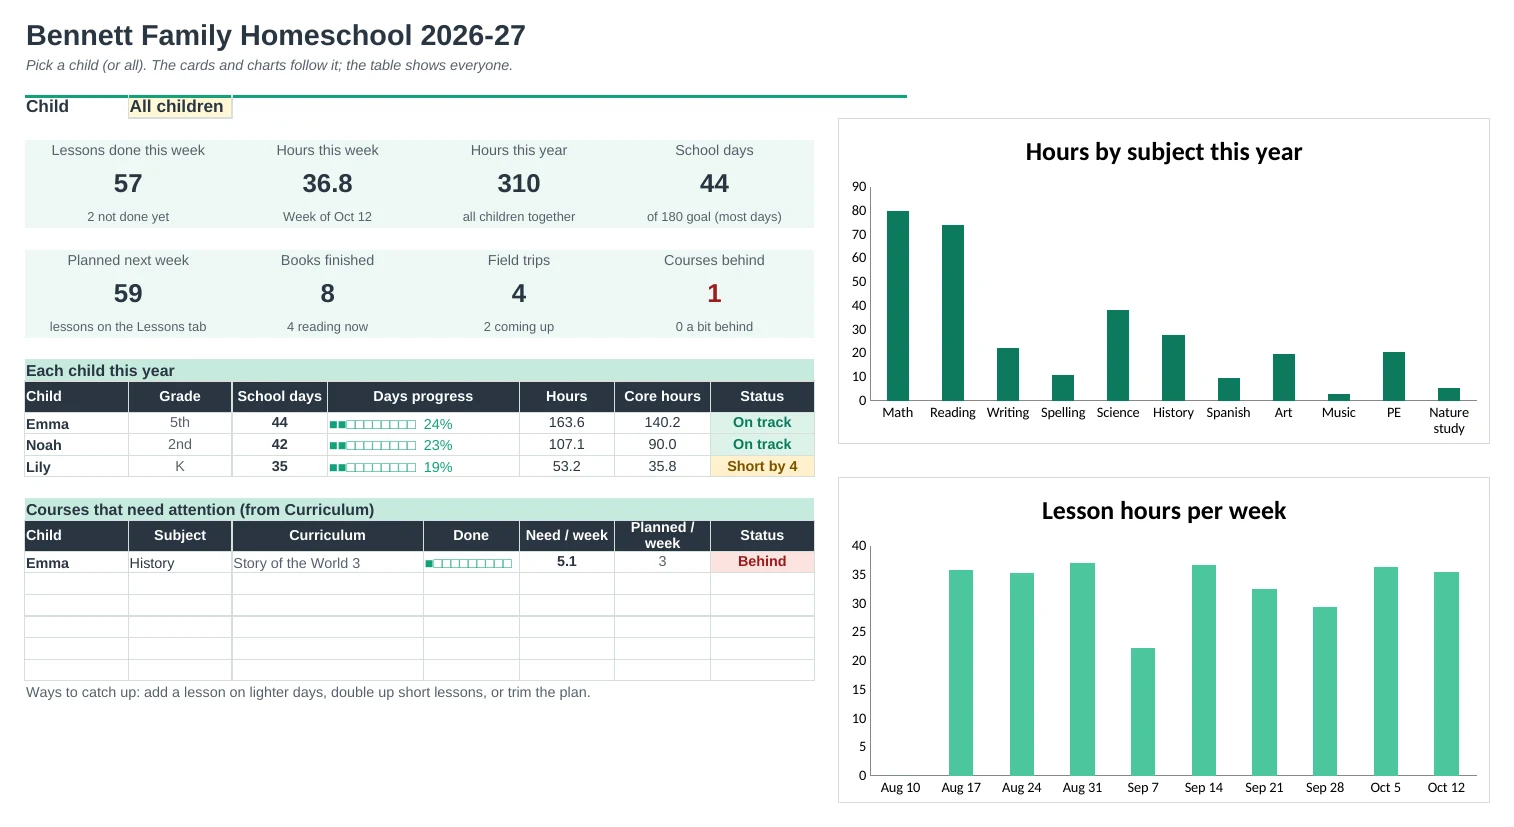Select the 'Hours by subject this year' chart title

click(1164, 152)
